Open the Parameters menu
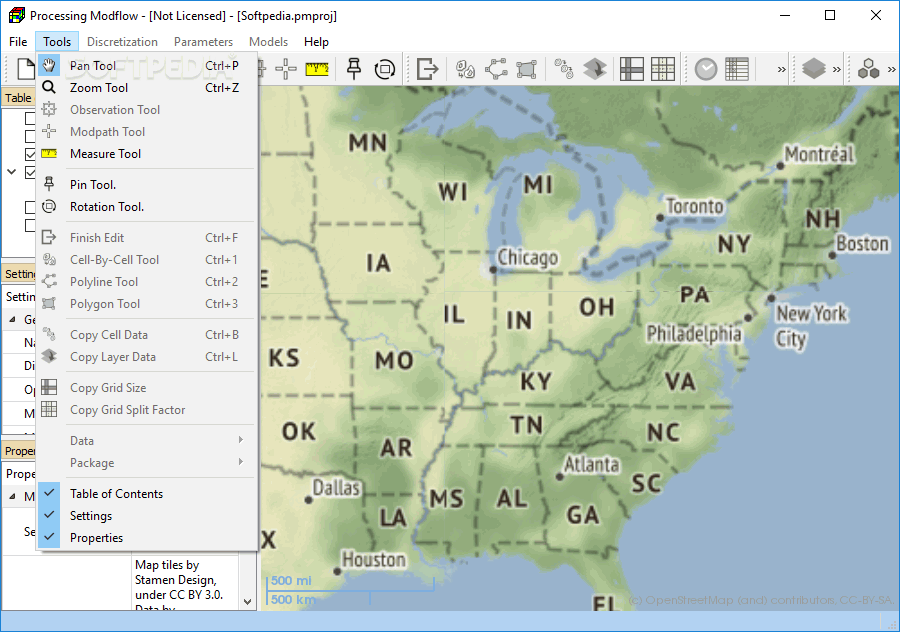The width and height of the screenshot is (900, 632). 203,41
